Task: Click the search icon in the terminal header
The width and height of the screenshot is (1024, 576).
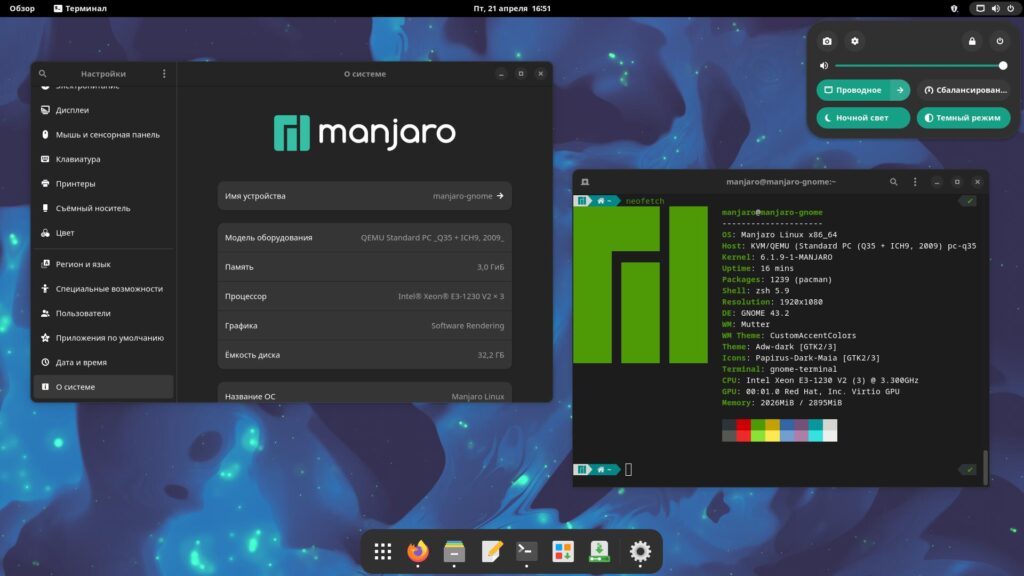Action: coord(893,182)
